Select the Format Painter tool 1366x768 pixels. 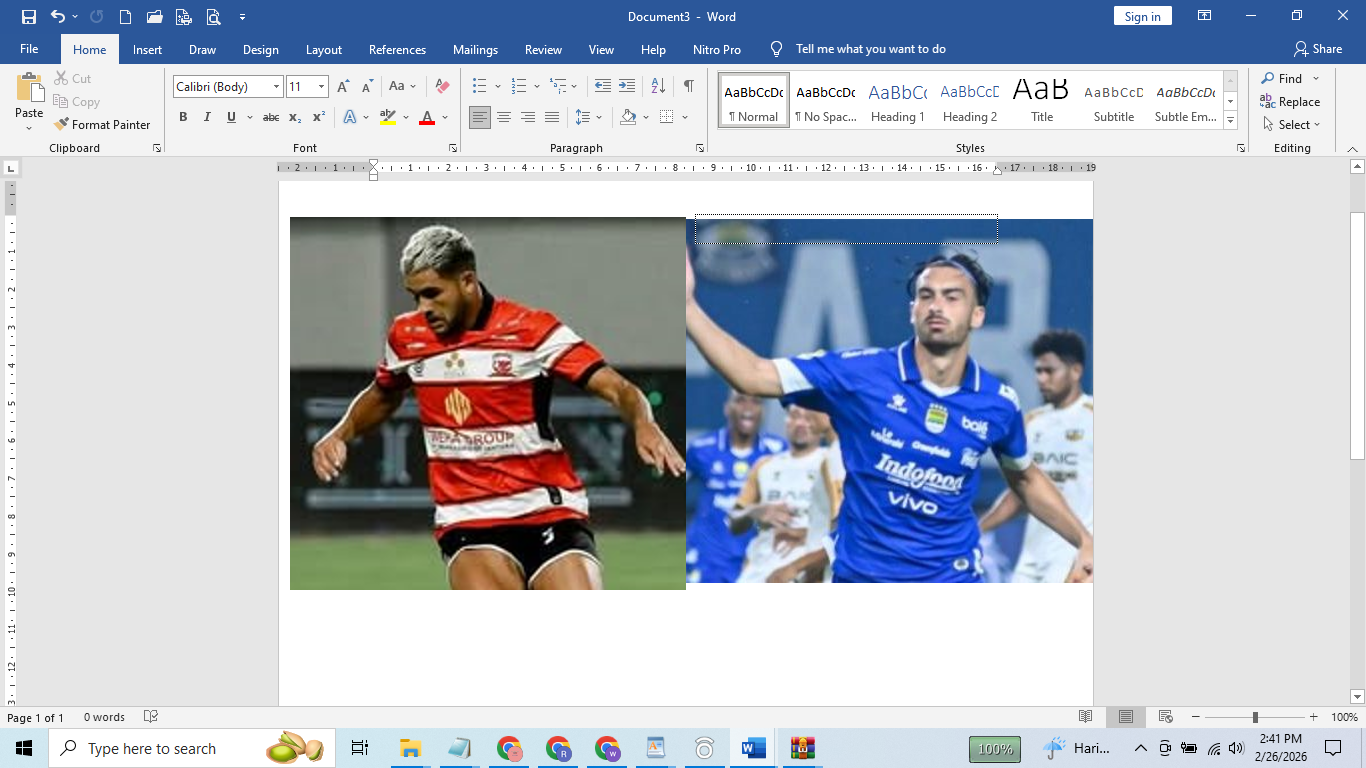click(103, 124)
